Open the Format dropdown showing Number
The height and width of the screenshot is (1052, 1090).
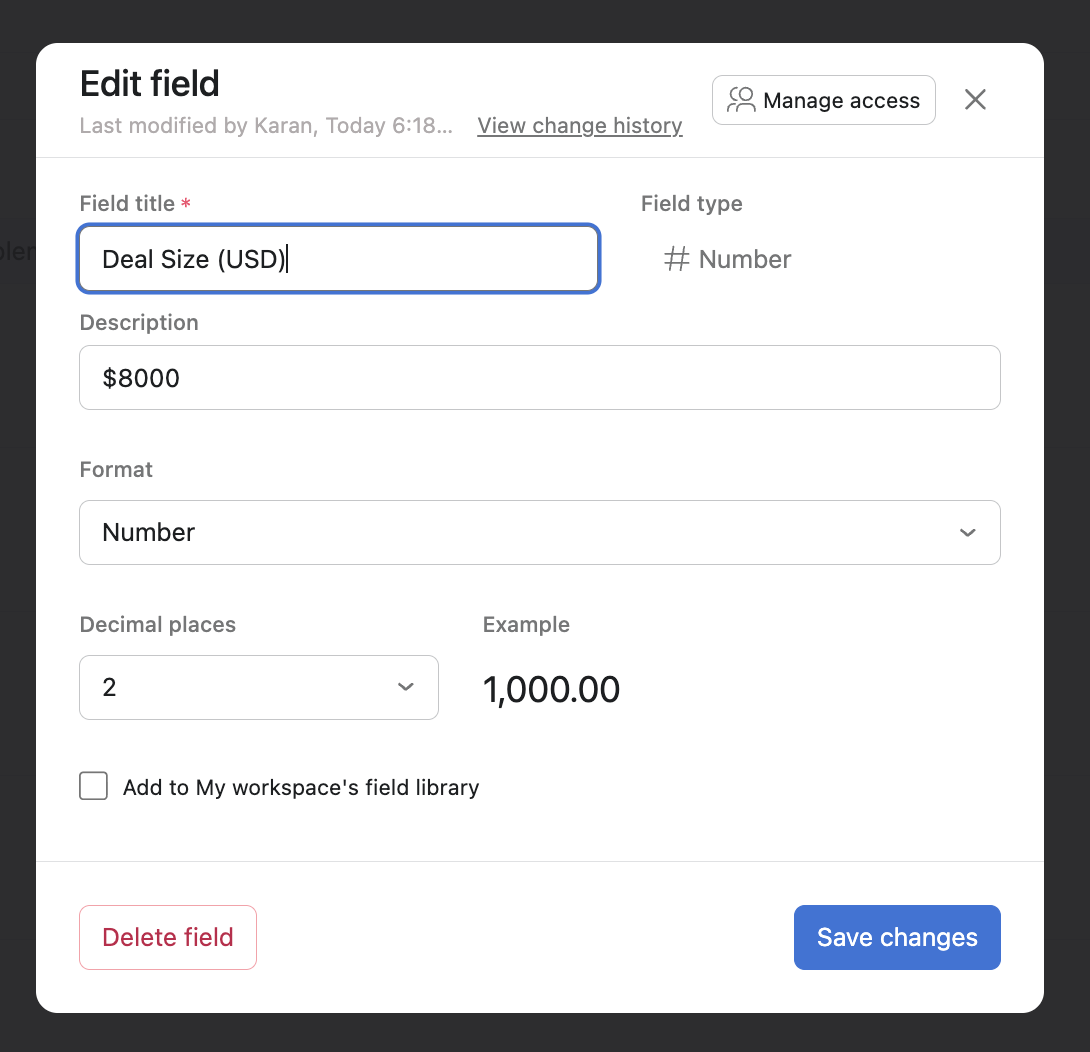click(540, 532)
